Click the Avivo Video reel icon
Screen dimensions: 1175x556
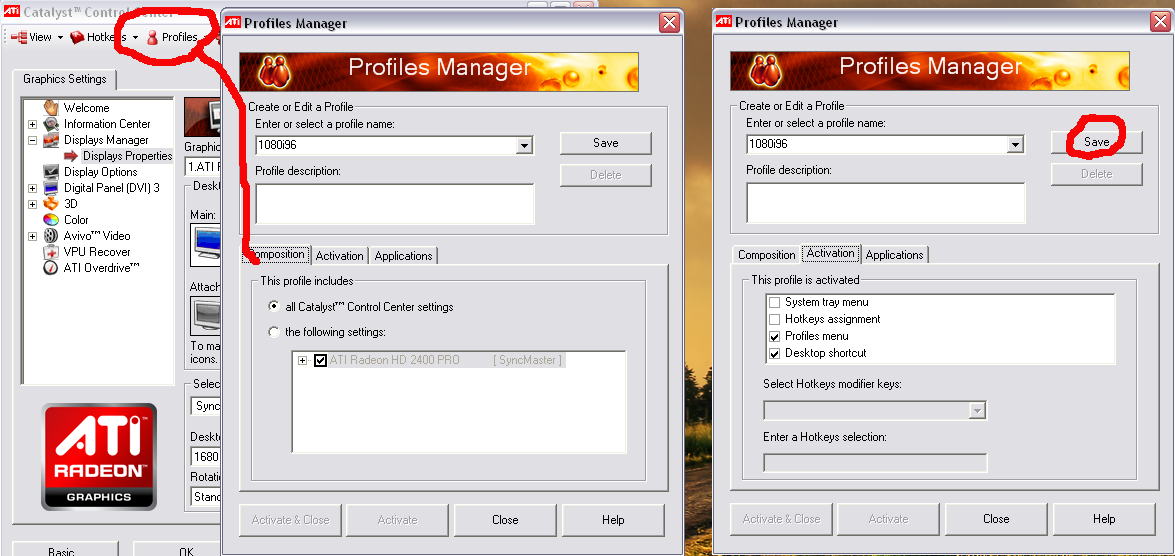(x=51, y=235)
